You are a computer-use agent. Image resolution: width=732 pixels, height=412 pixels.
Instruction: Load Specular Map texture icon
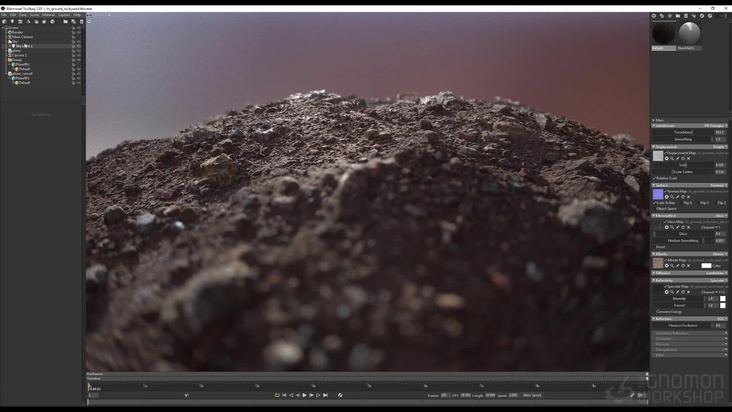667,292
